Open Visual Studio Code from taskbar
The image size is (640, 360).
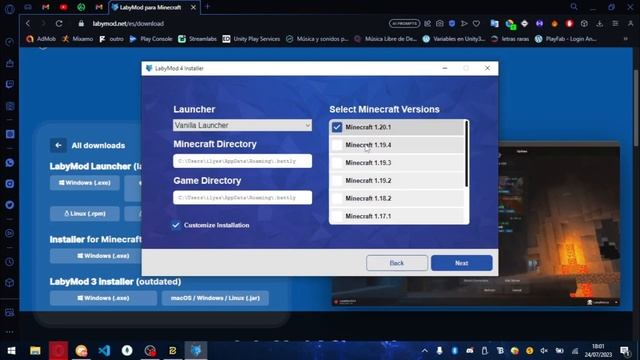point(104,351)
